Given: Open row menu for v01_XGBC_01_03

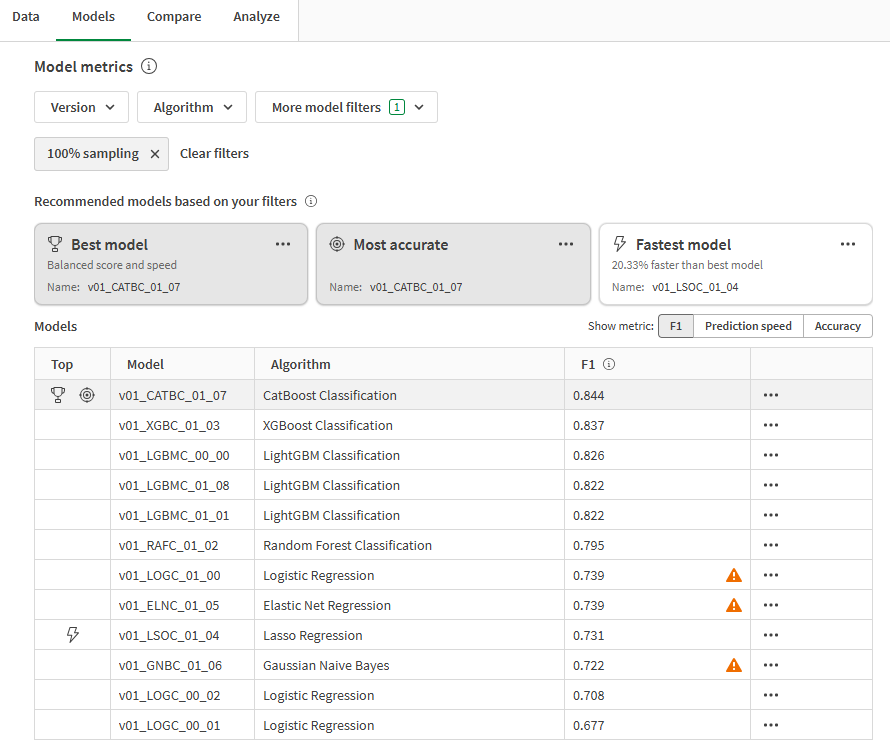Looking at the screenshot, I should 770,425.
